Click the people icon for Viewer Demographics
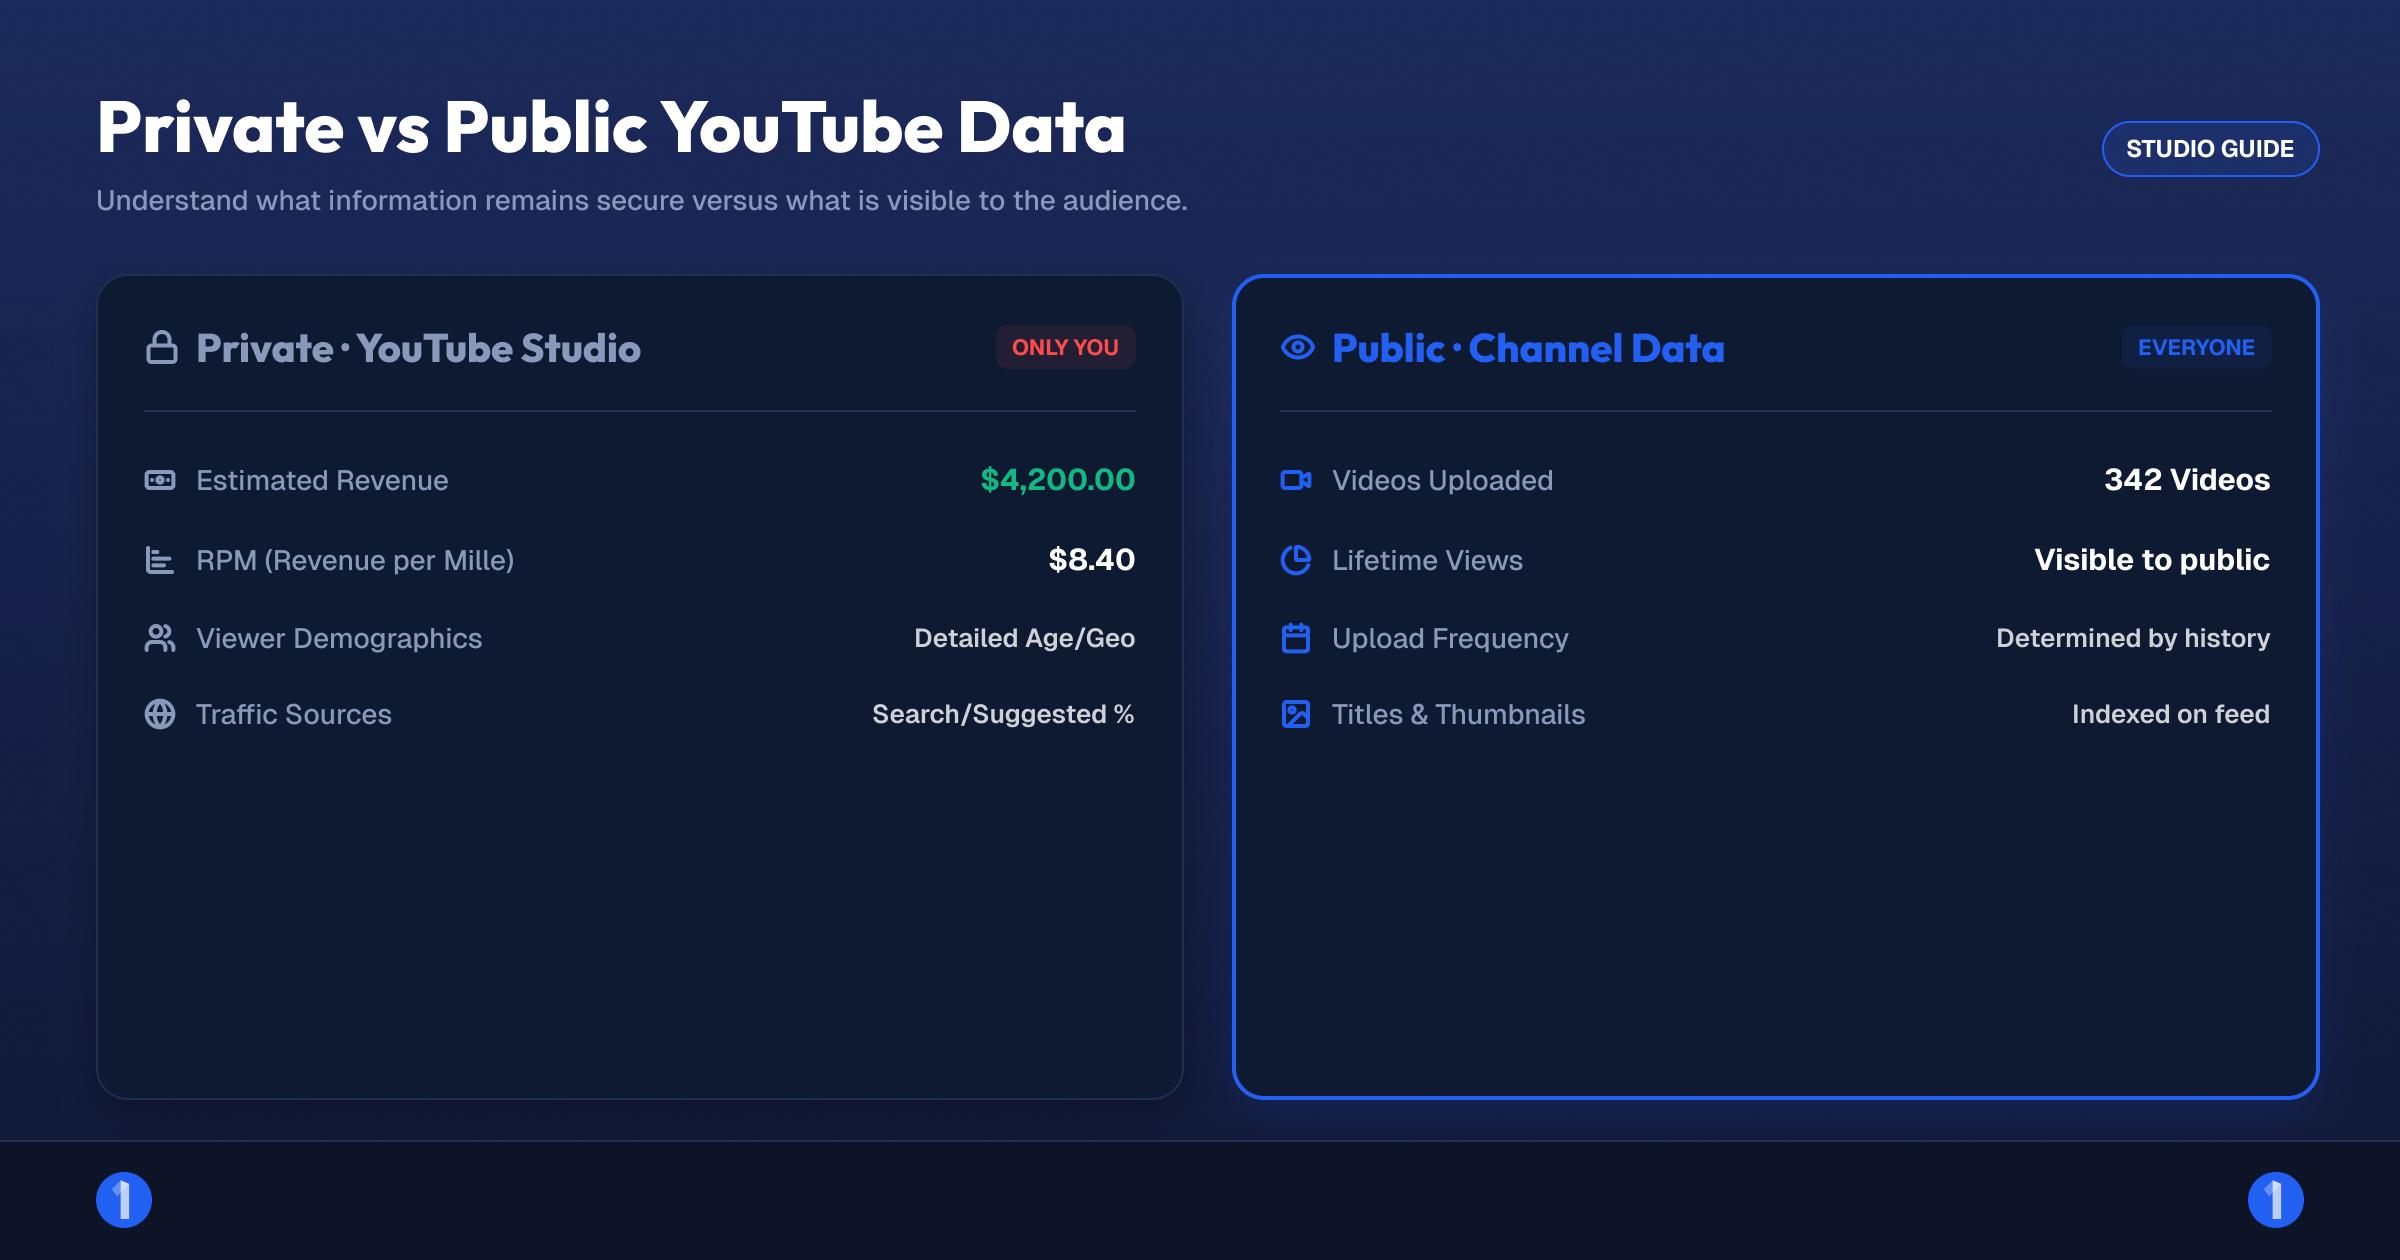This screenshot has height=1260, width=2400. [x=160, y=638]
